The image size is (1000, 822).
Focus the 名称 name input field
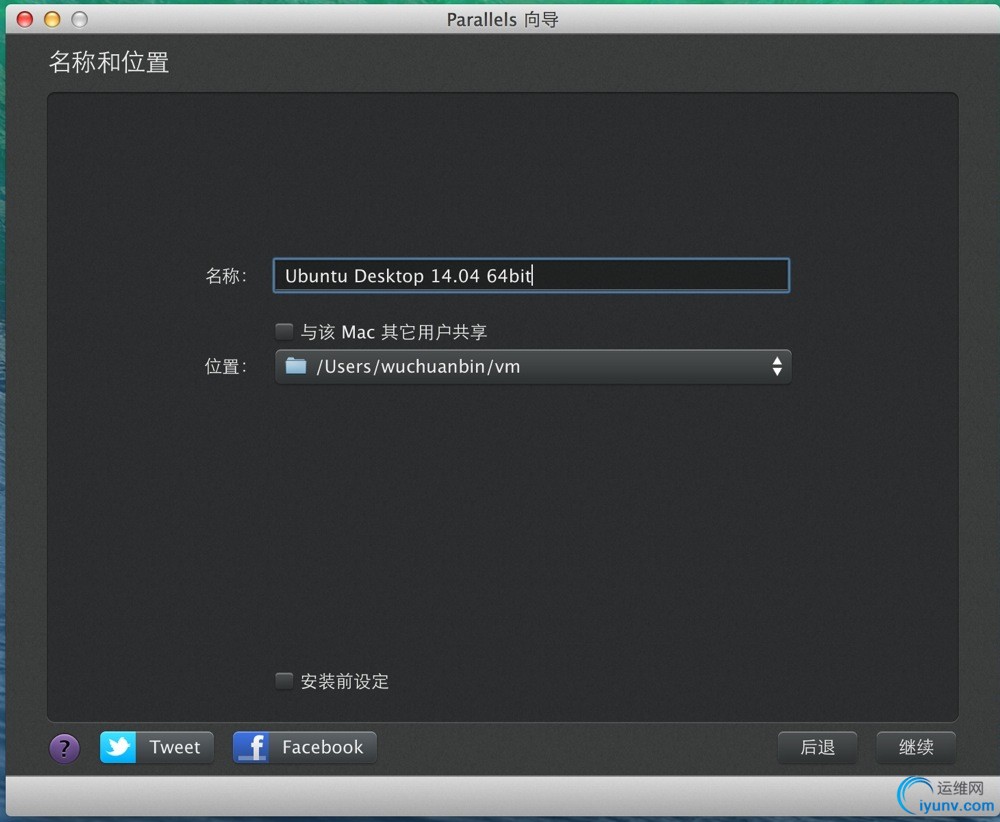tap(531, 275)
